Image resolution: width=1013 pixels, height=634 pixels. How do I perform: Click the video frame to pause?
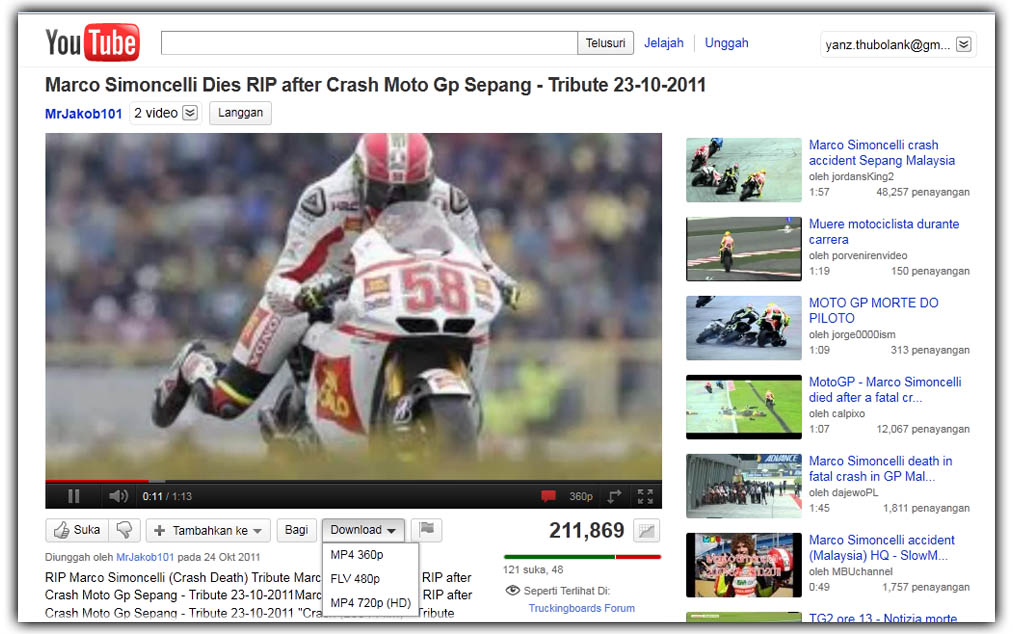click(x=353, y=306)
